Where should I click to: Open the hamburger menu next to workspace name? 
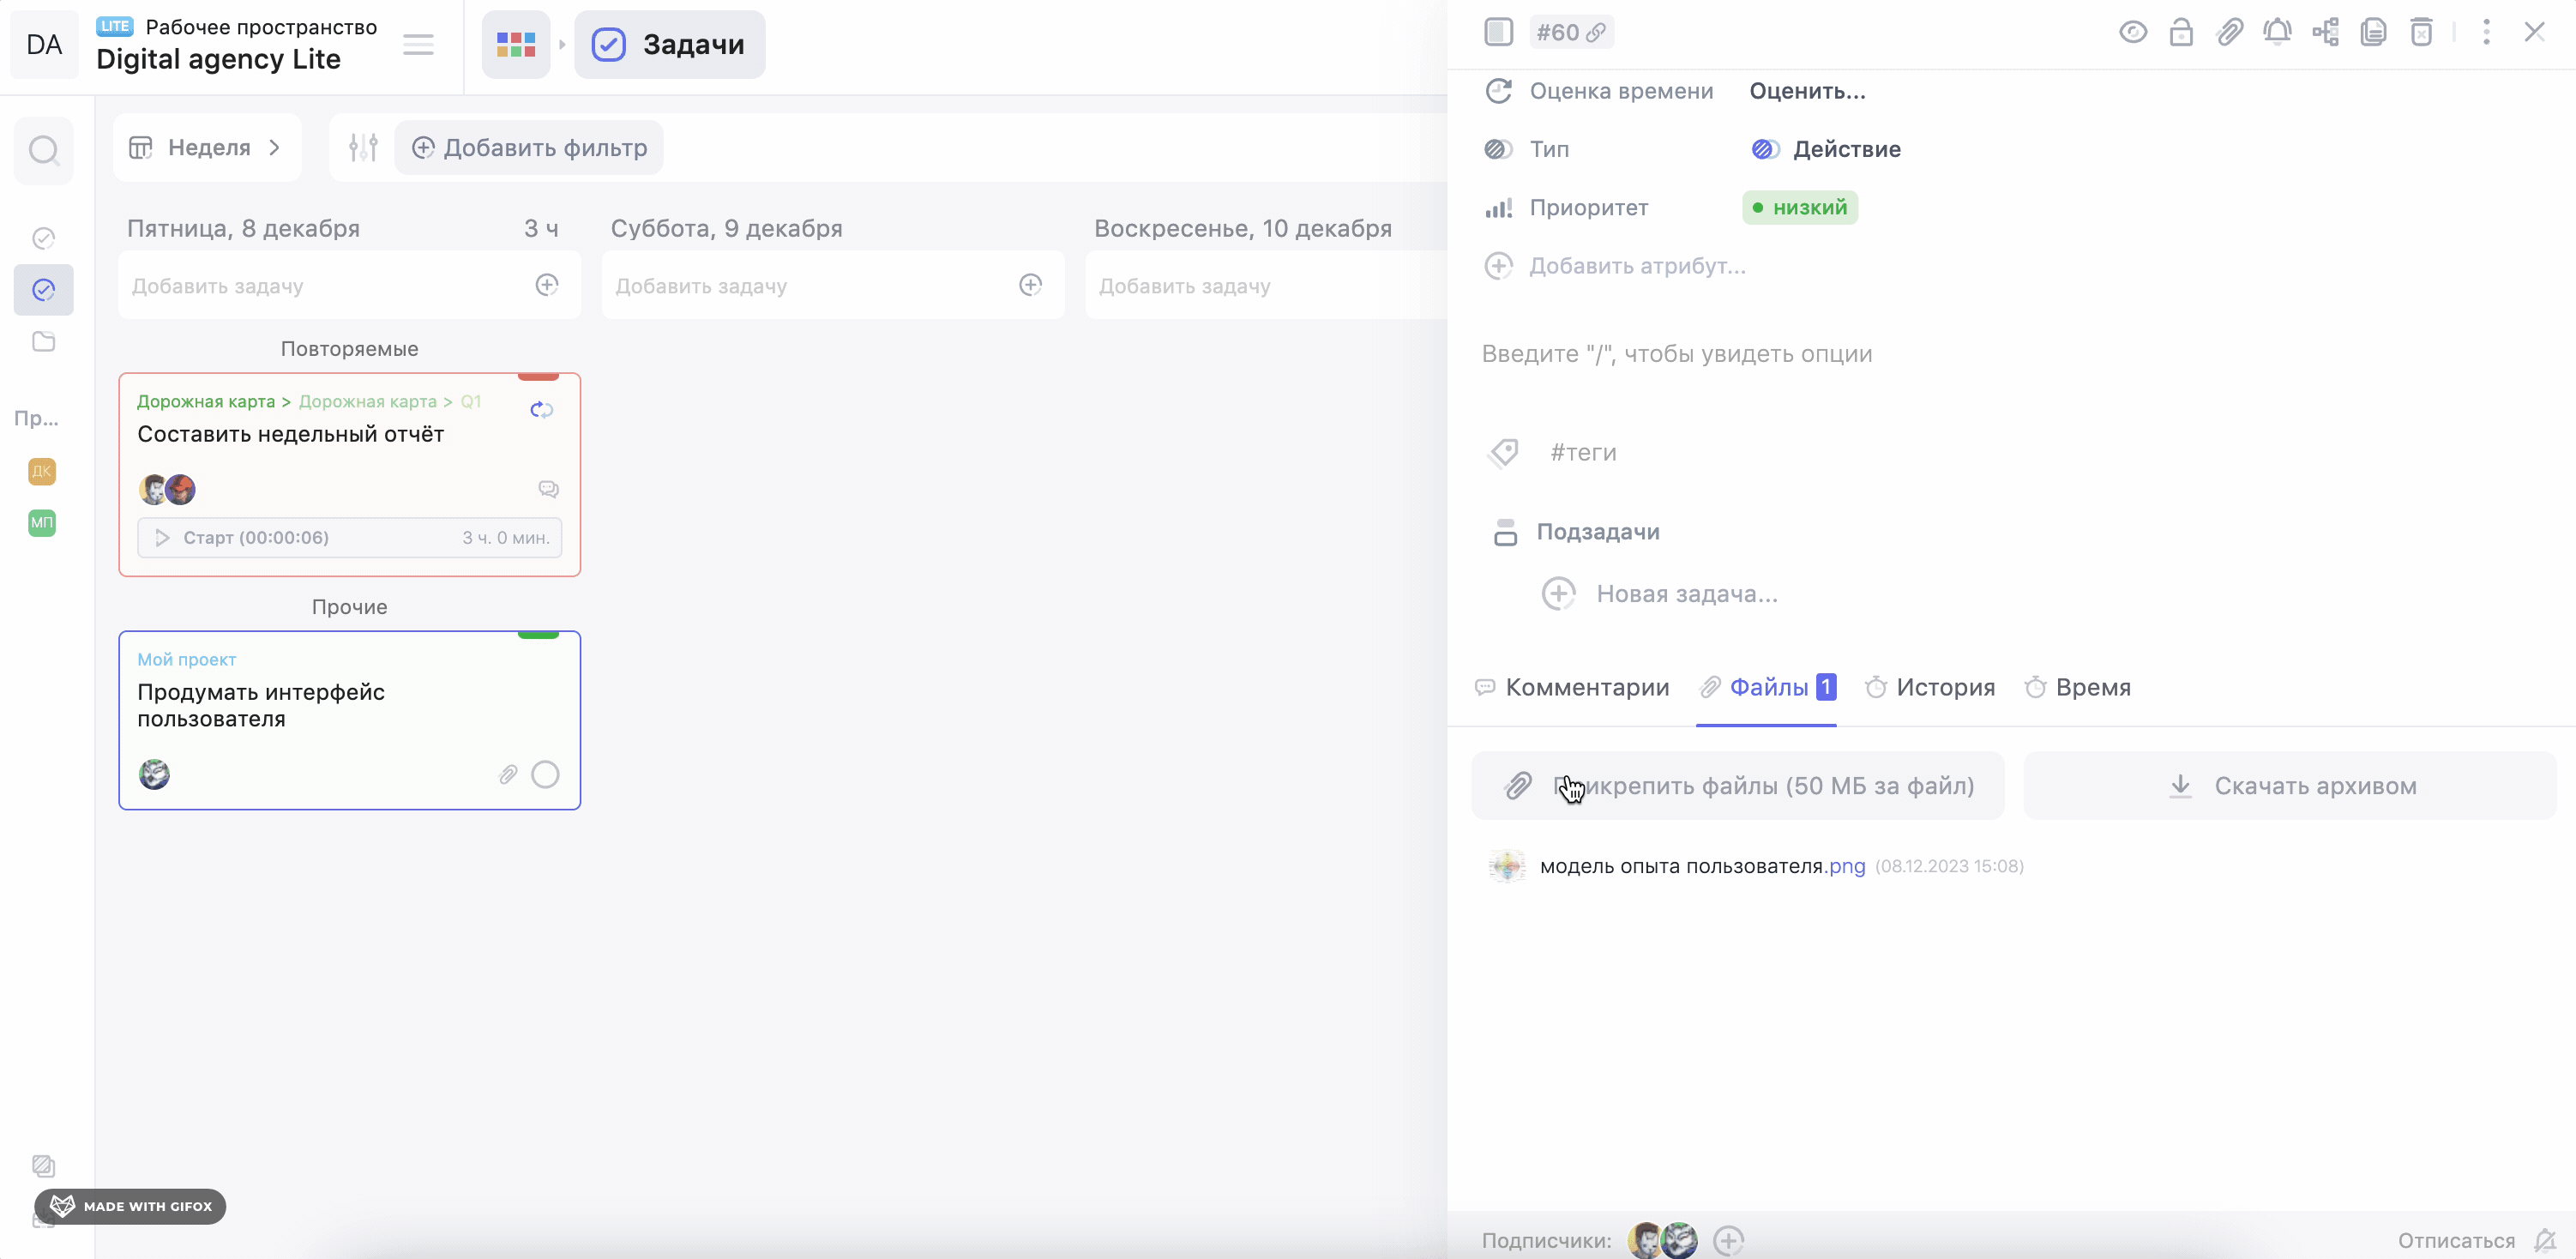[x=418, y=44]
